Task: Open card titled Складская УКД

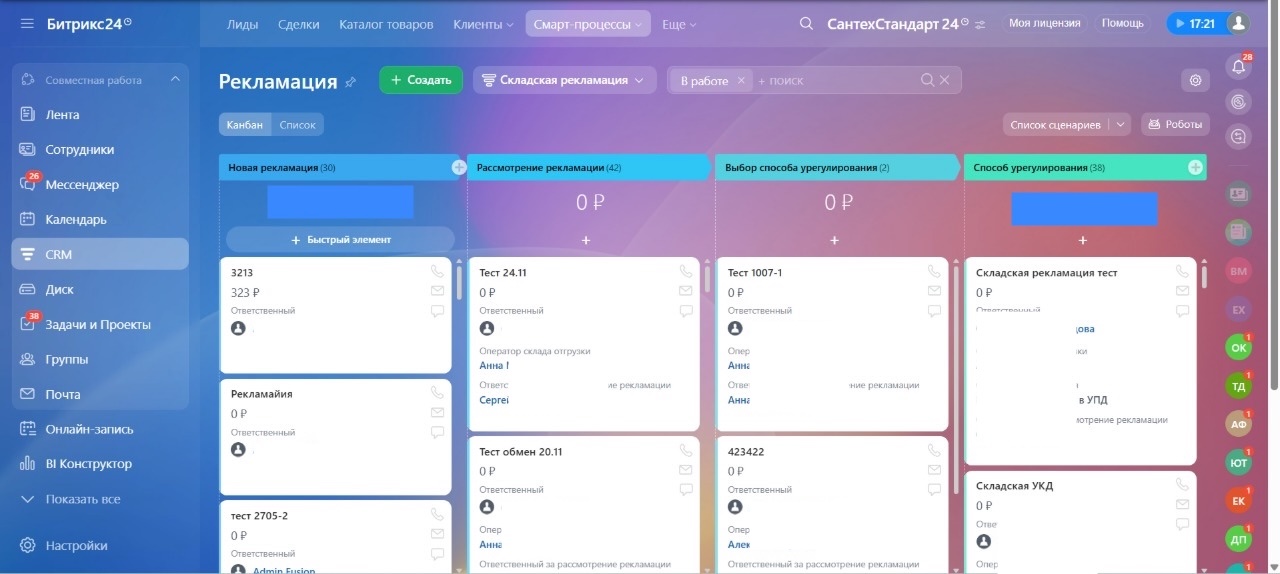Action: (x=1014, y=486)
